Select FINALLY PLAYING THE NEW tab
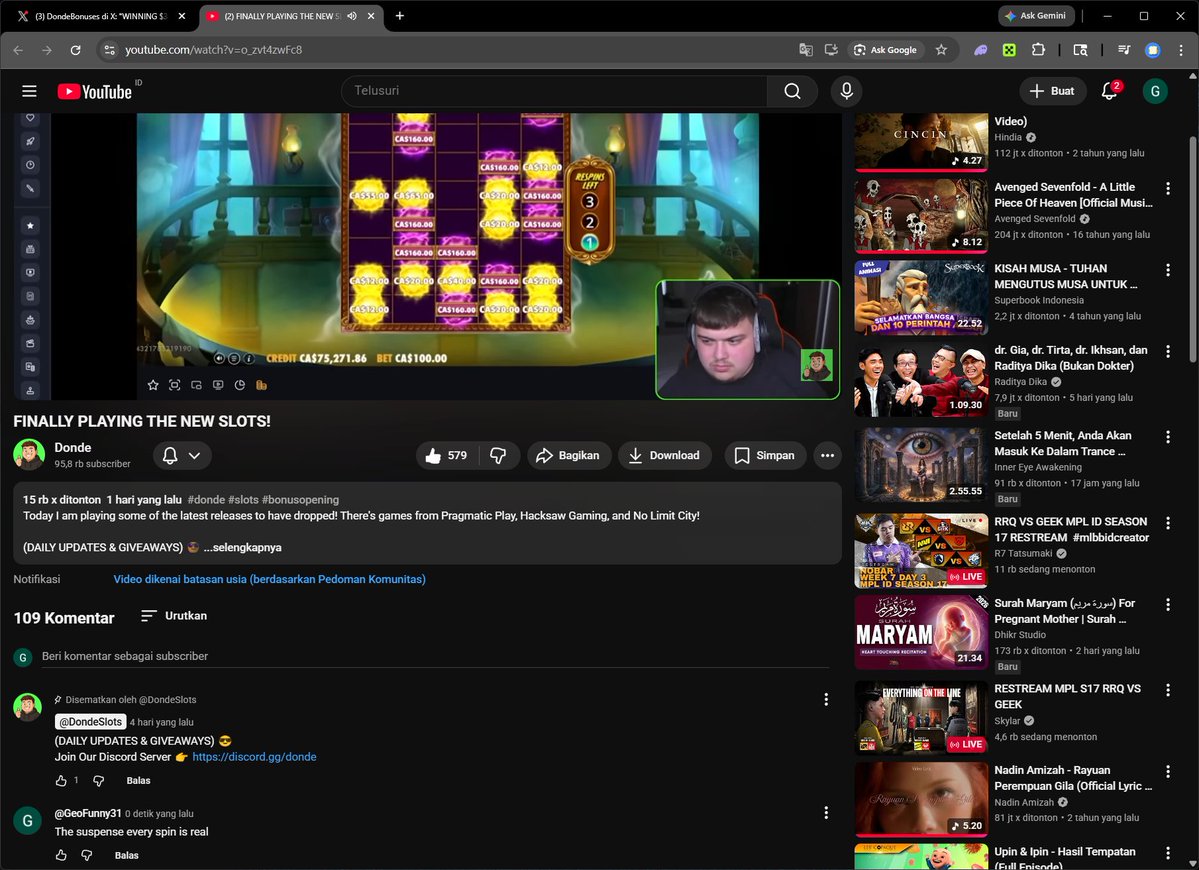The height and width of the screenshot is (870, 1199). (283, 16)
